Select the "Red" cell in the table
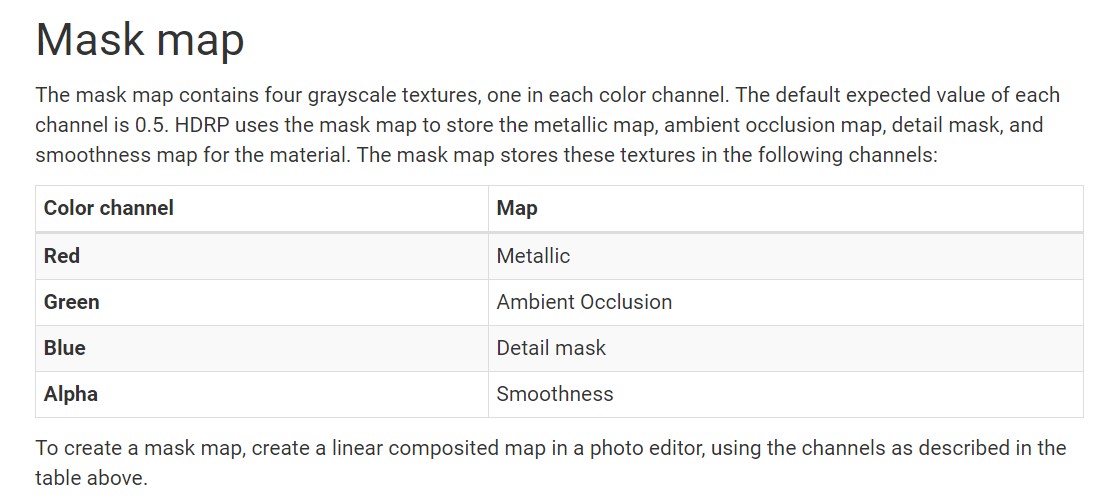The image size is (1107, 501). (62, 256)
